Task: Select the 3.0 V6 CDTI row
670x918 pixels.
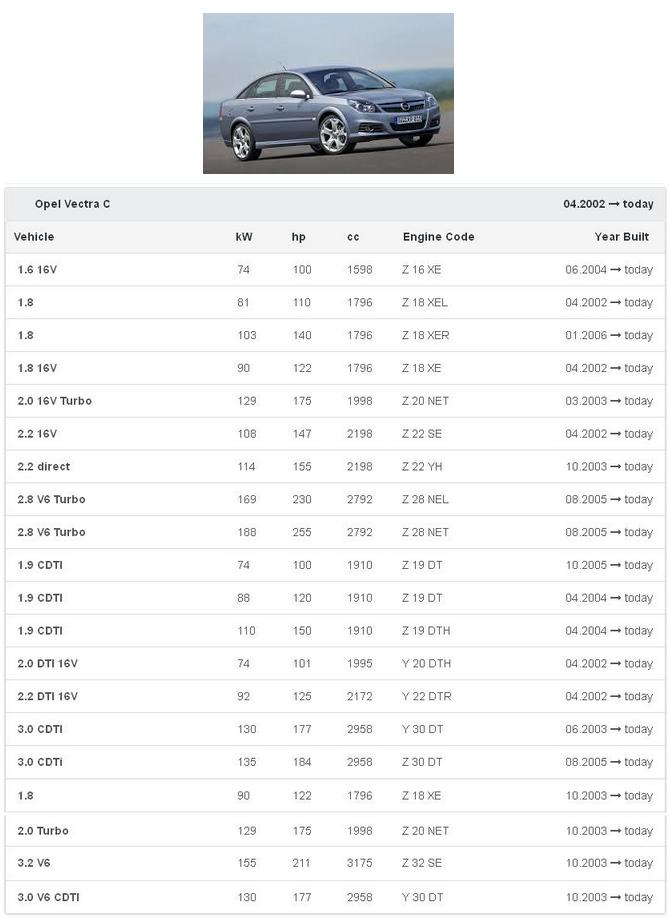Action: pos(48,897)
